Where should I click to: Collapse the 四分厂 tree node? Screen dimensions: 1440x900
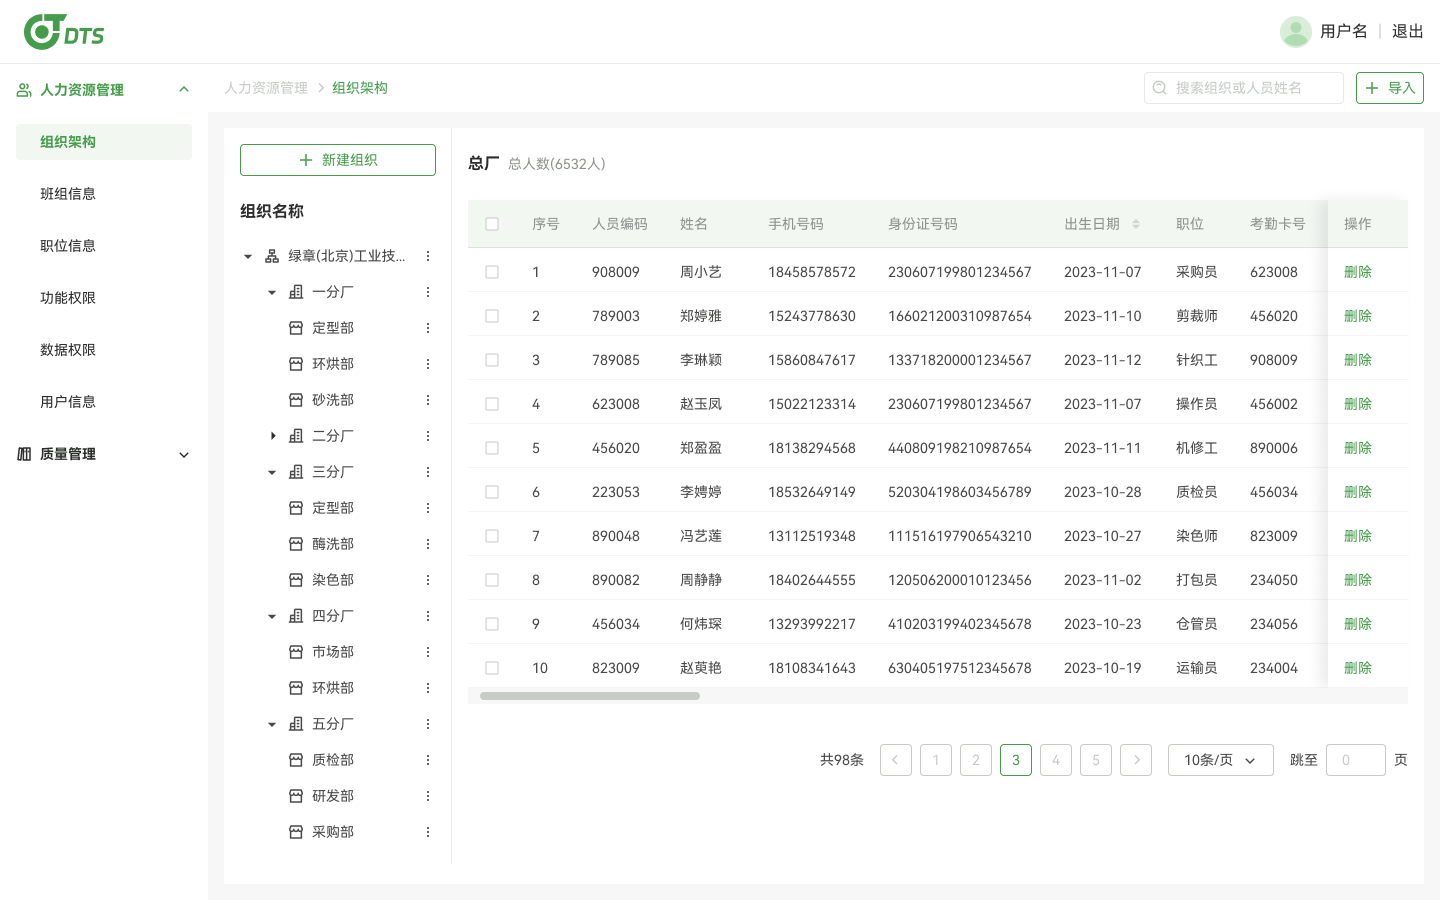pos(272,617)
